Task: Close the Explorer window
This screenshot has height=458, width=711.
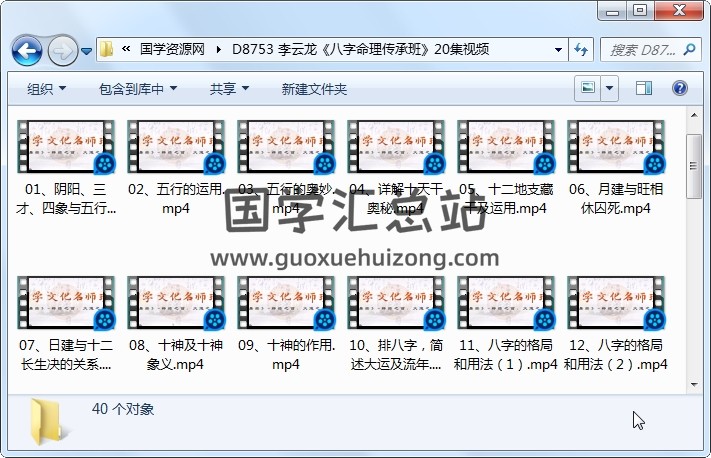Action: [x=679, y=11]
